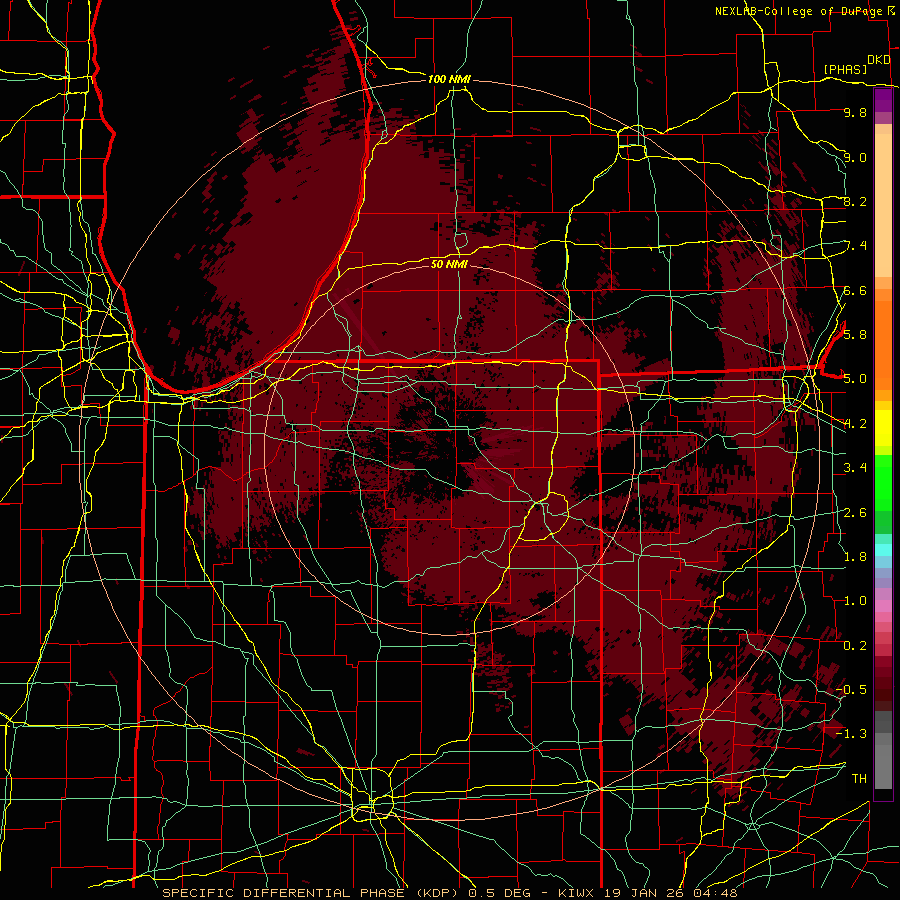Screen dimensions: 900x900
Task: Click the pink swatch on the color bar
Action: (883, 606)
